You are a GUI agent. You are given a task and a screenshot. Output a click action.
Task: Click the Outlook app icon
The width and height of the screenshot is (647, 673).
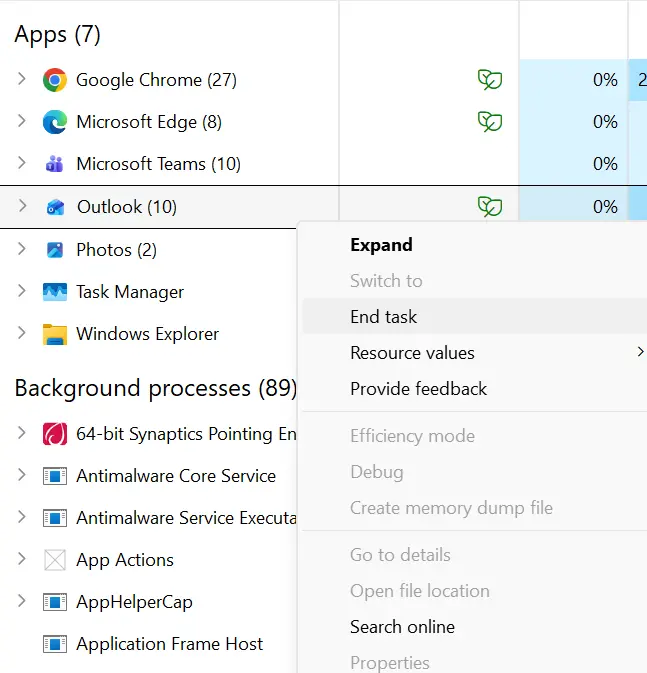(x=55, y=207)
